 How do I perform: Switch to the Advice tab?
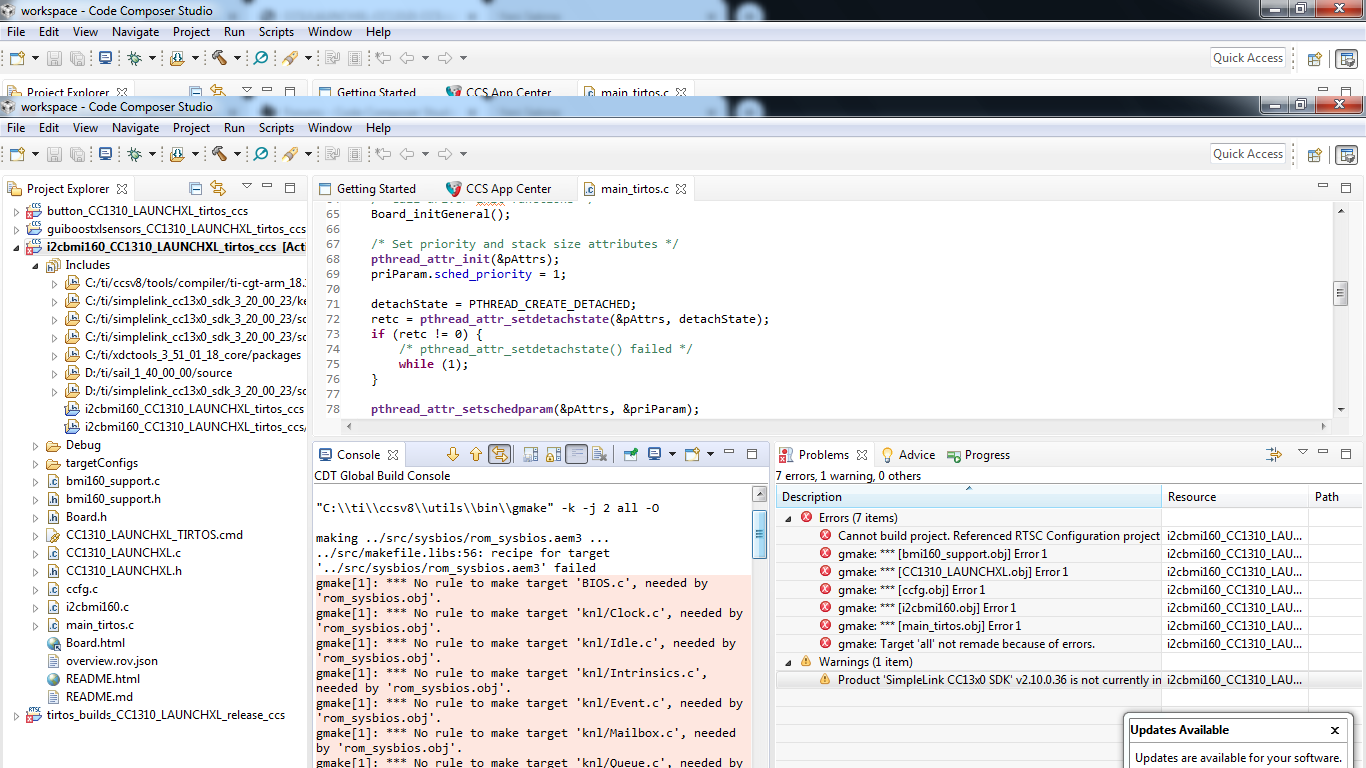click(x=916, y=455)
